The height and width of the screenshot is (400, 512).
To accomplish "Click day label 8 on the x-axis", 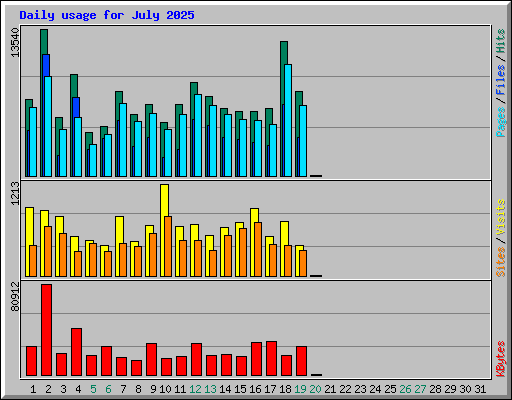I will (138, 389).
